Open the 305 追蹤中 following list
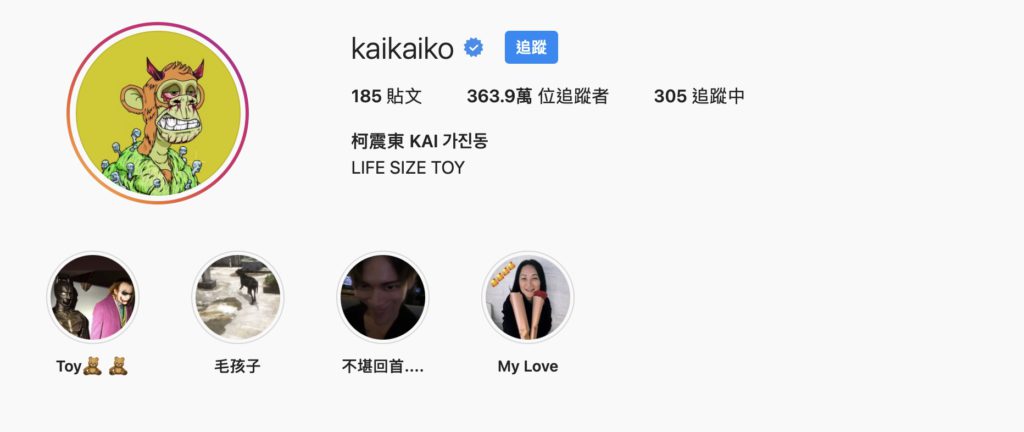 [x=699, y=97]
